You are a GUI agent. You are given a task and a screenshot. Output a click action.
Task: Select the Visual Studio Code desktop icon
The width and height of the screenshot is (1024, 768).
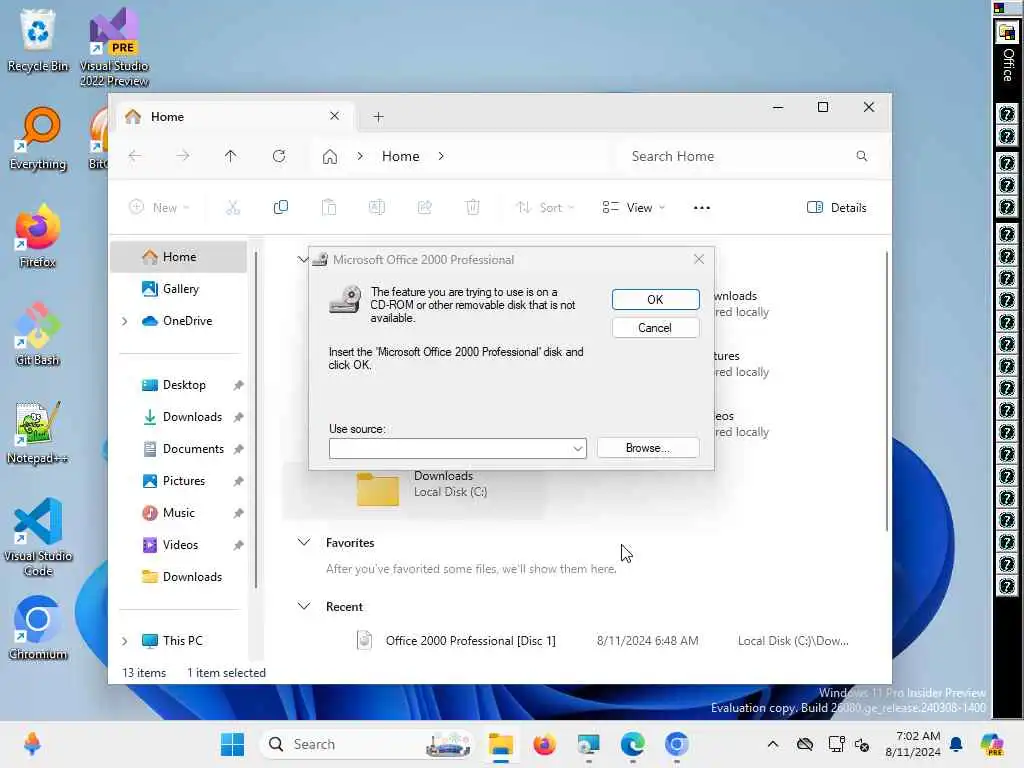tap(38, 537)
